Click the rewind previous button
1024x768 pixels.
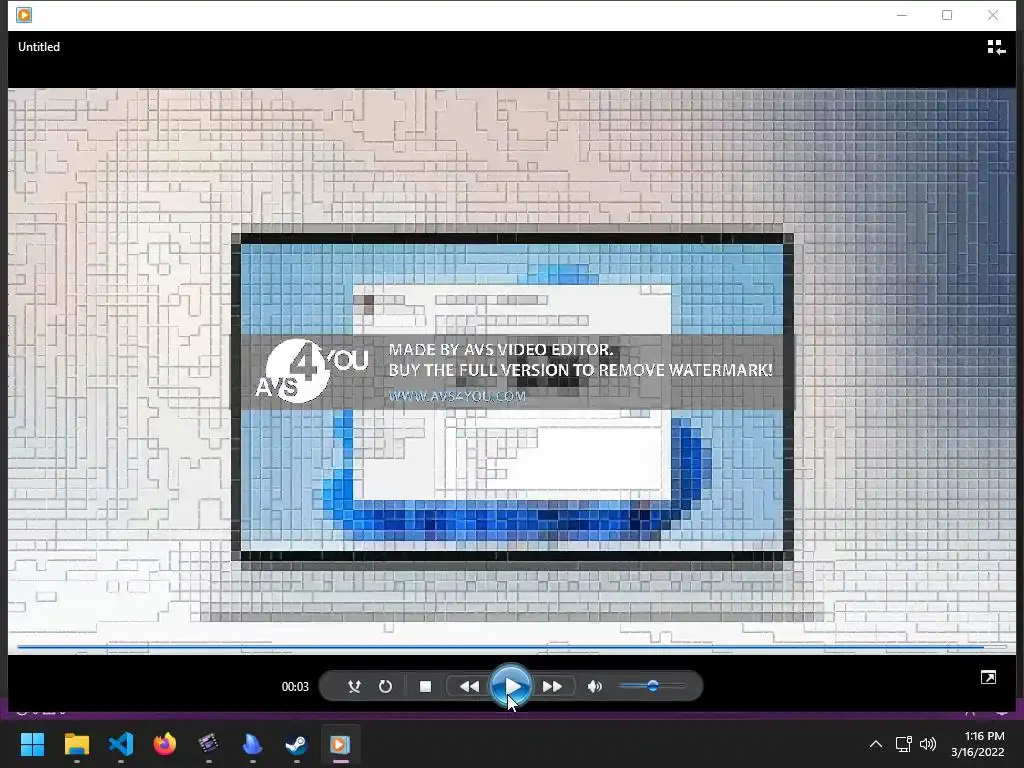tap(469, 686)
